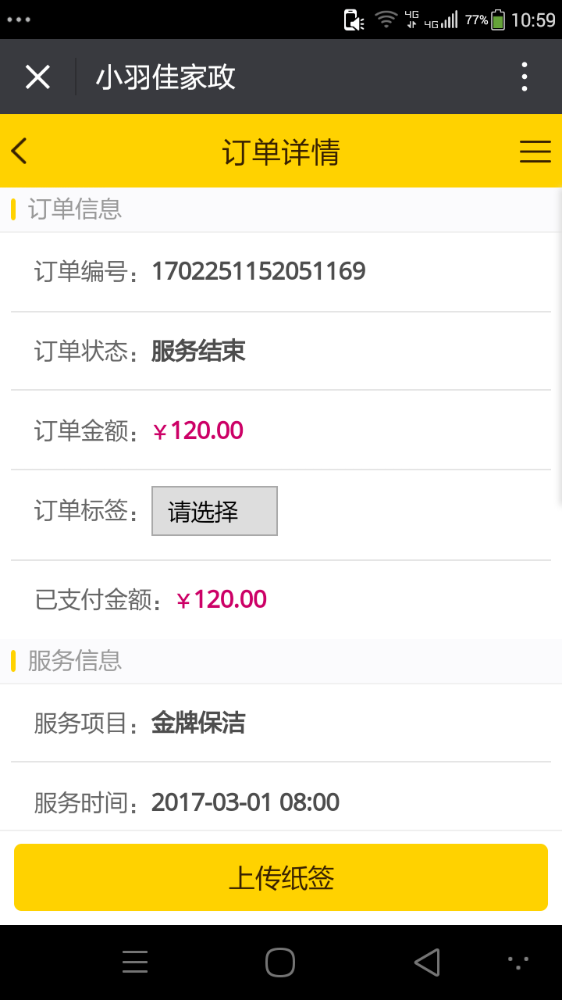Tap the 订单详情 page title

click(x=281, y=152)
